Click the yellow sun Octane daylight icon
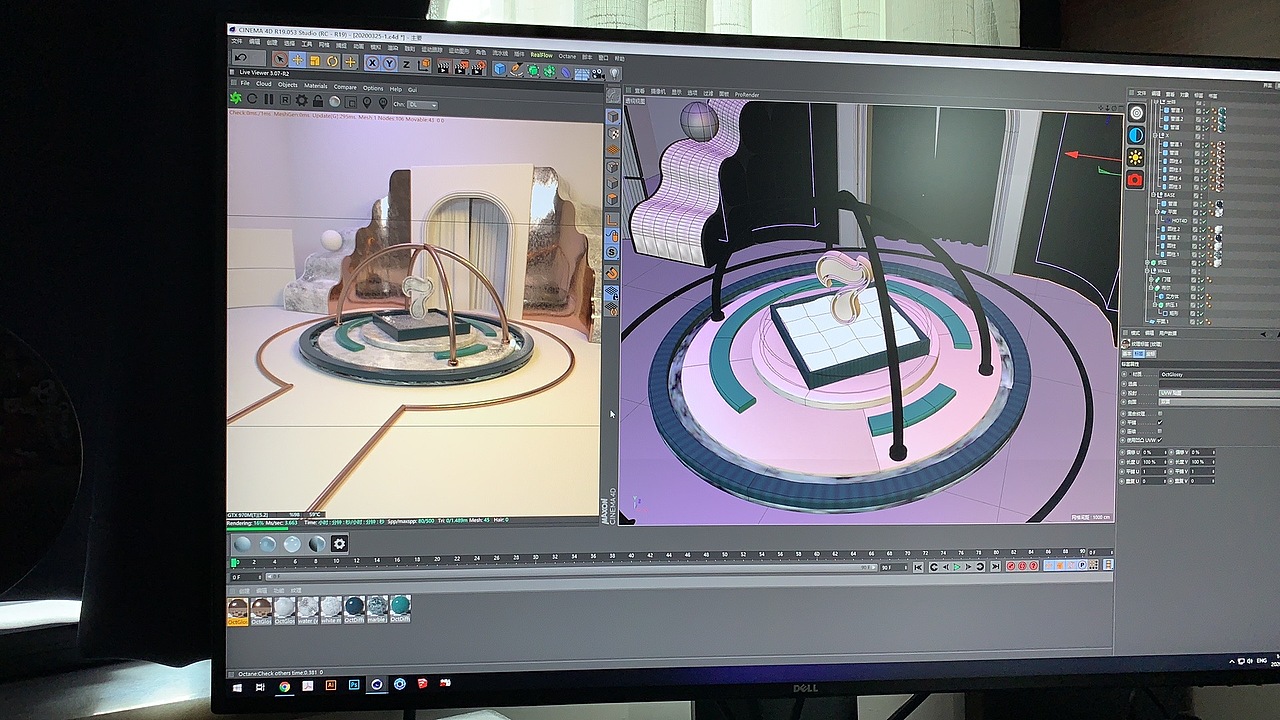 pos(1135,157)
